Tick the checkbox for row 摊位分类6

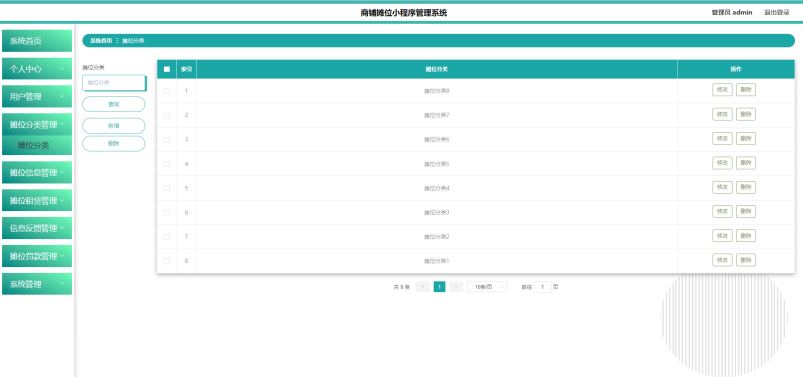[166, 139]
